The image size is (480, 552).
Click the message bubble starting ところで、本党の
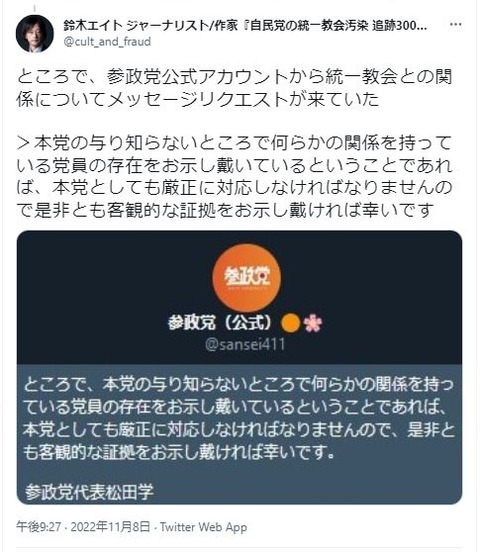point(239,434)
